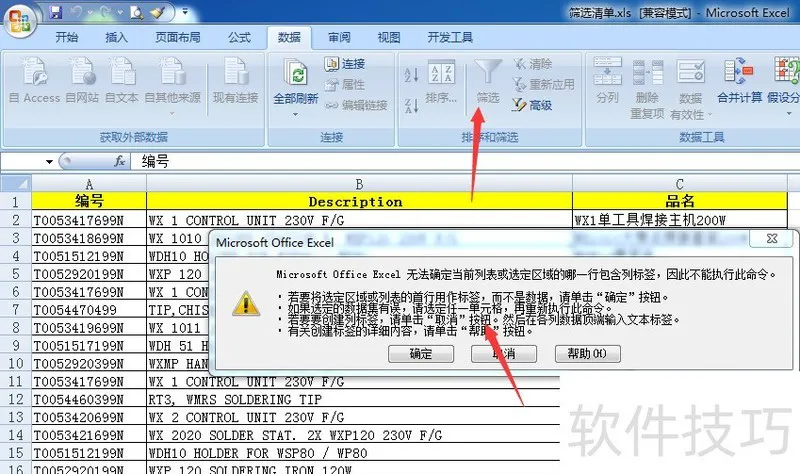This screenshot has height=474, width=800.
Task: Click the formula bar showing 编号
Action: click(464, 162)
